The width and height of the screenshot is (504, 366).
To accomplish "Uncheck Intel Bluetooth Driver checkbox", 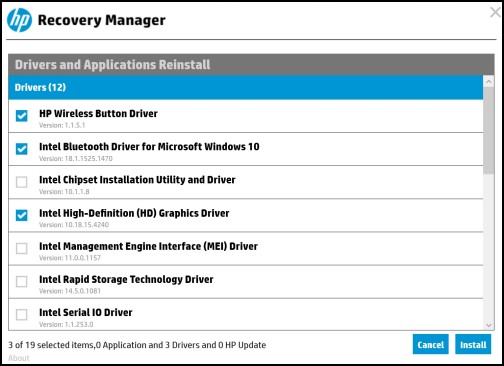I will click(22, 149).
